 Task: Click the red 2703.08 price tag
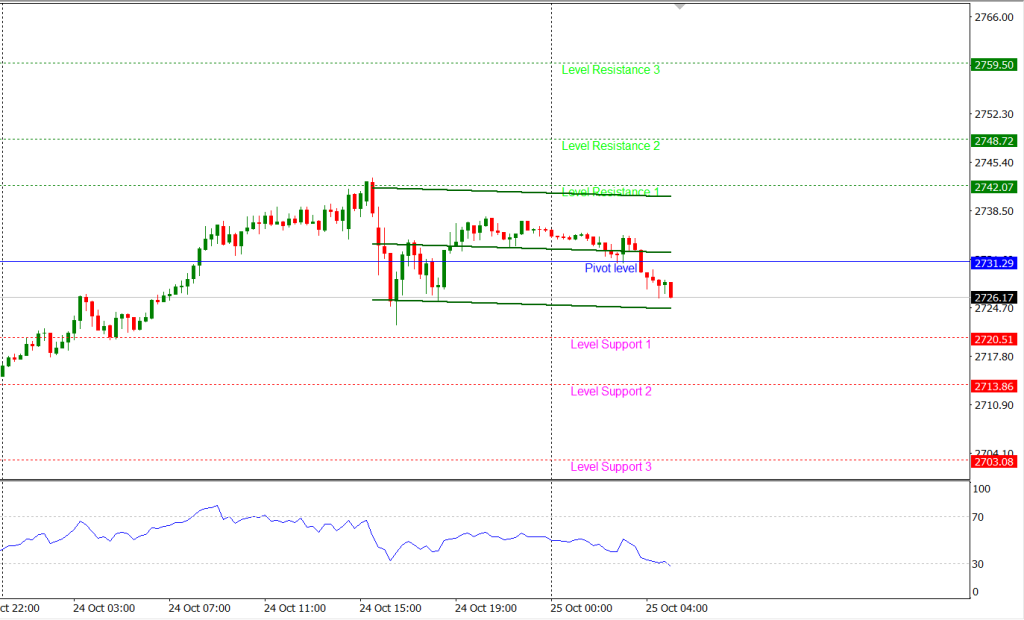pos(995,461)
